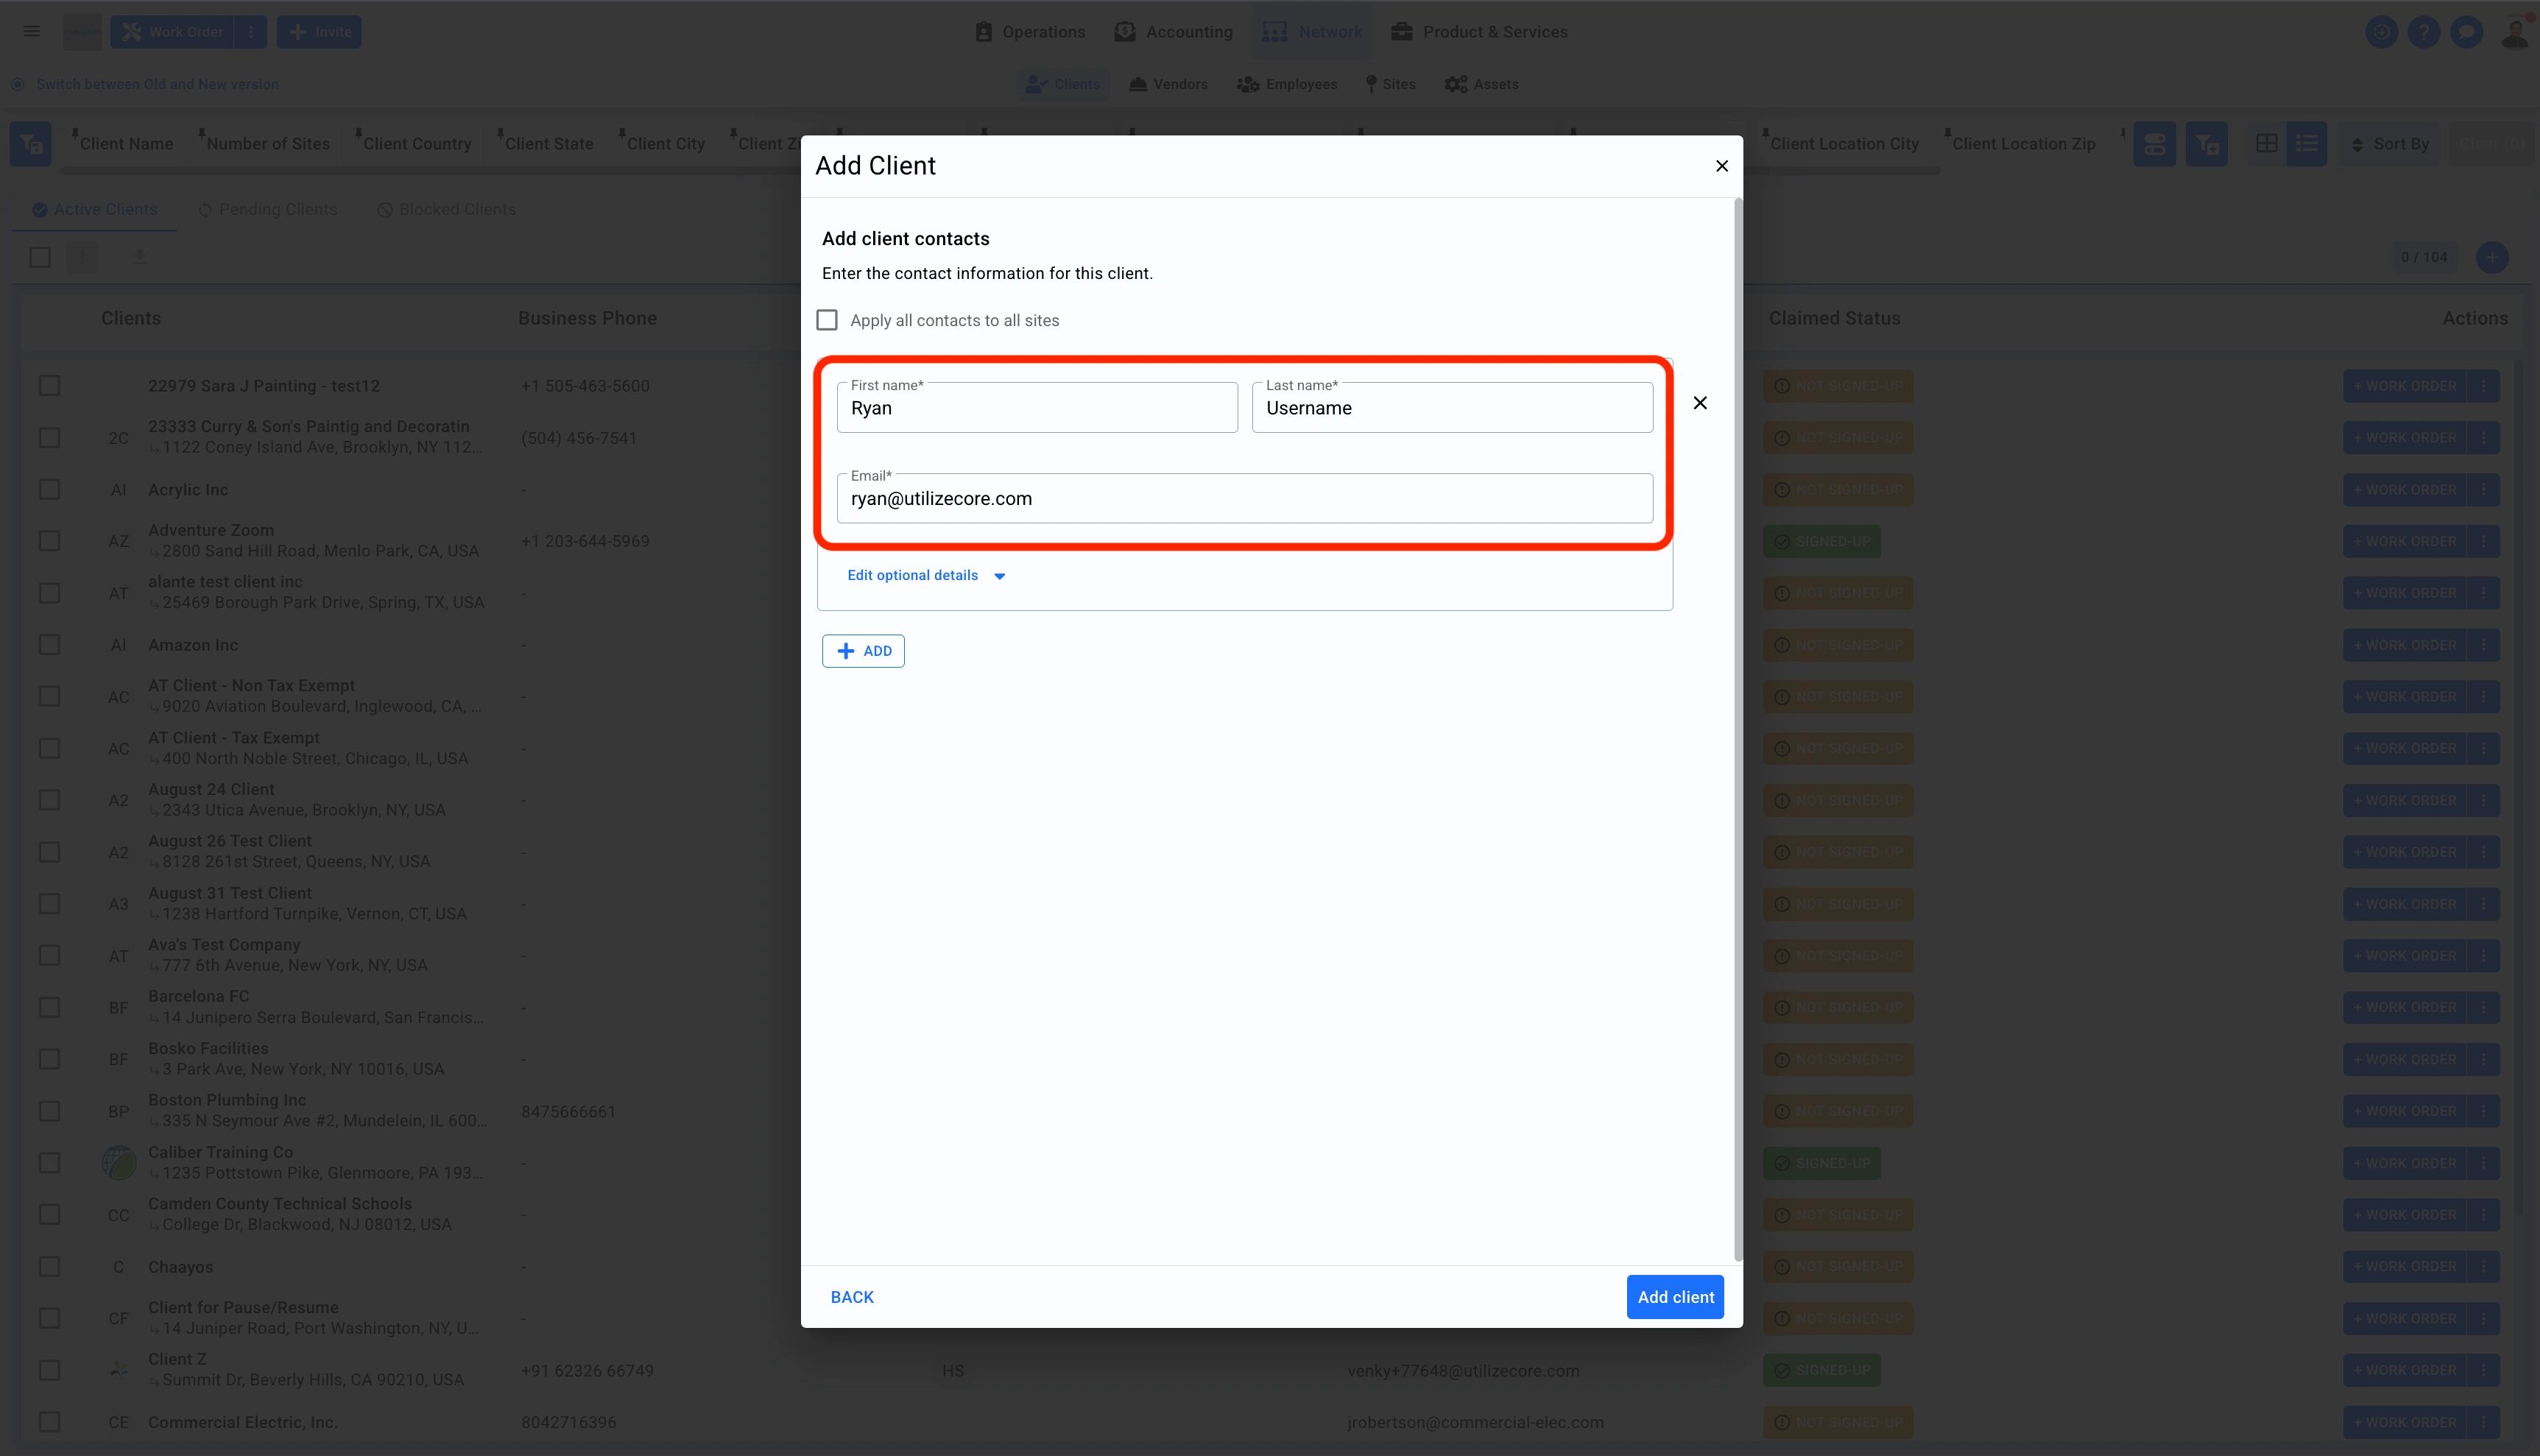The height and width of the screenshot is (1456, 2540).
Task: Open the Sort By dropdown
Action: click(x=2390, y=144)
